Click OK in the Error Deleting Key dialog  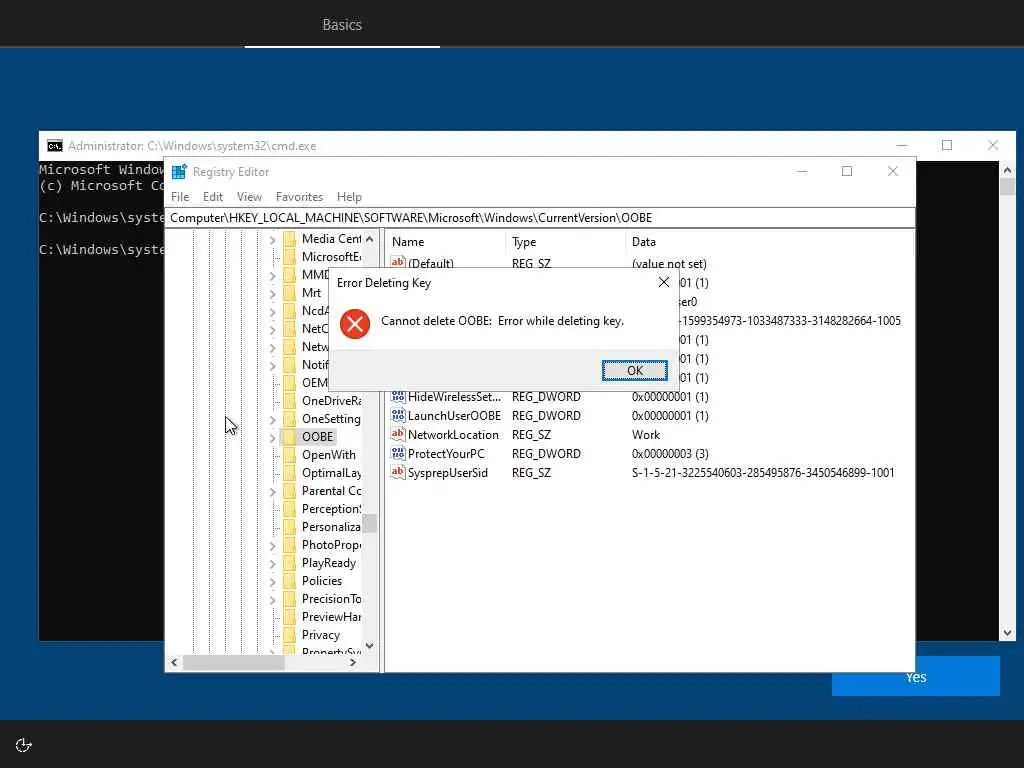[x=634, y=370]
